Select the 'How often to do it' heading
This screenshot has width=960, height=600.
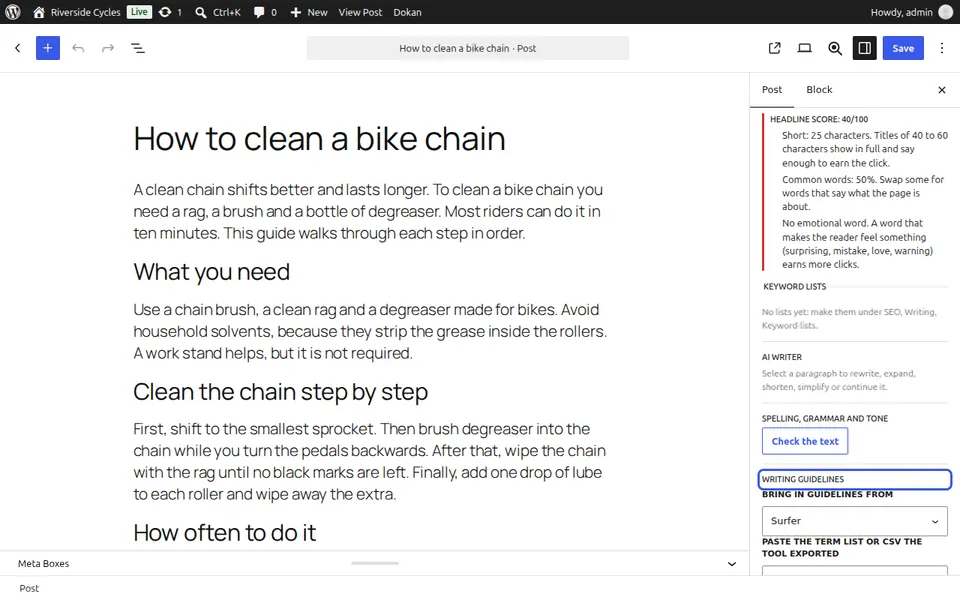click(x=225, y=533)
